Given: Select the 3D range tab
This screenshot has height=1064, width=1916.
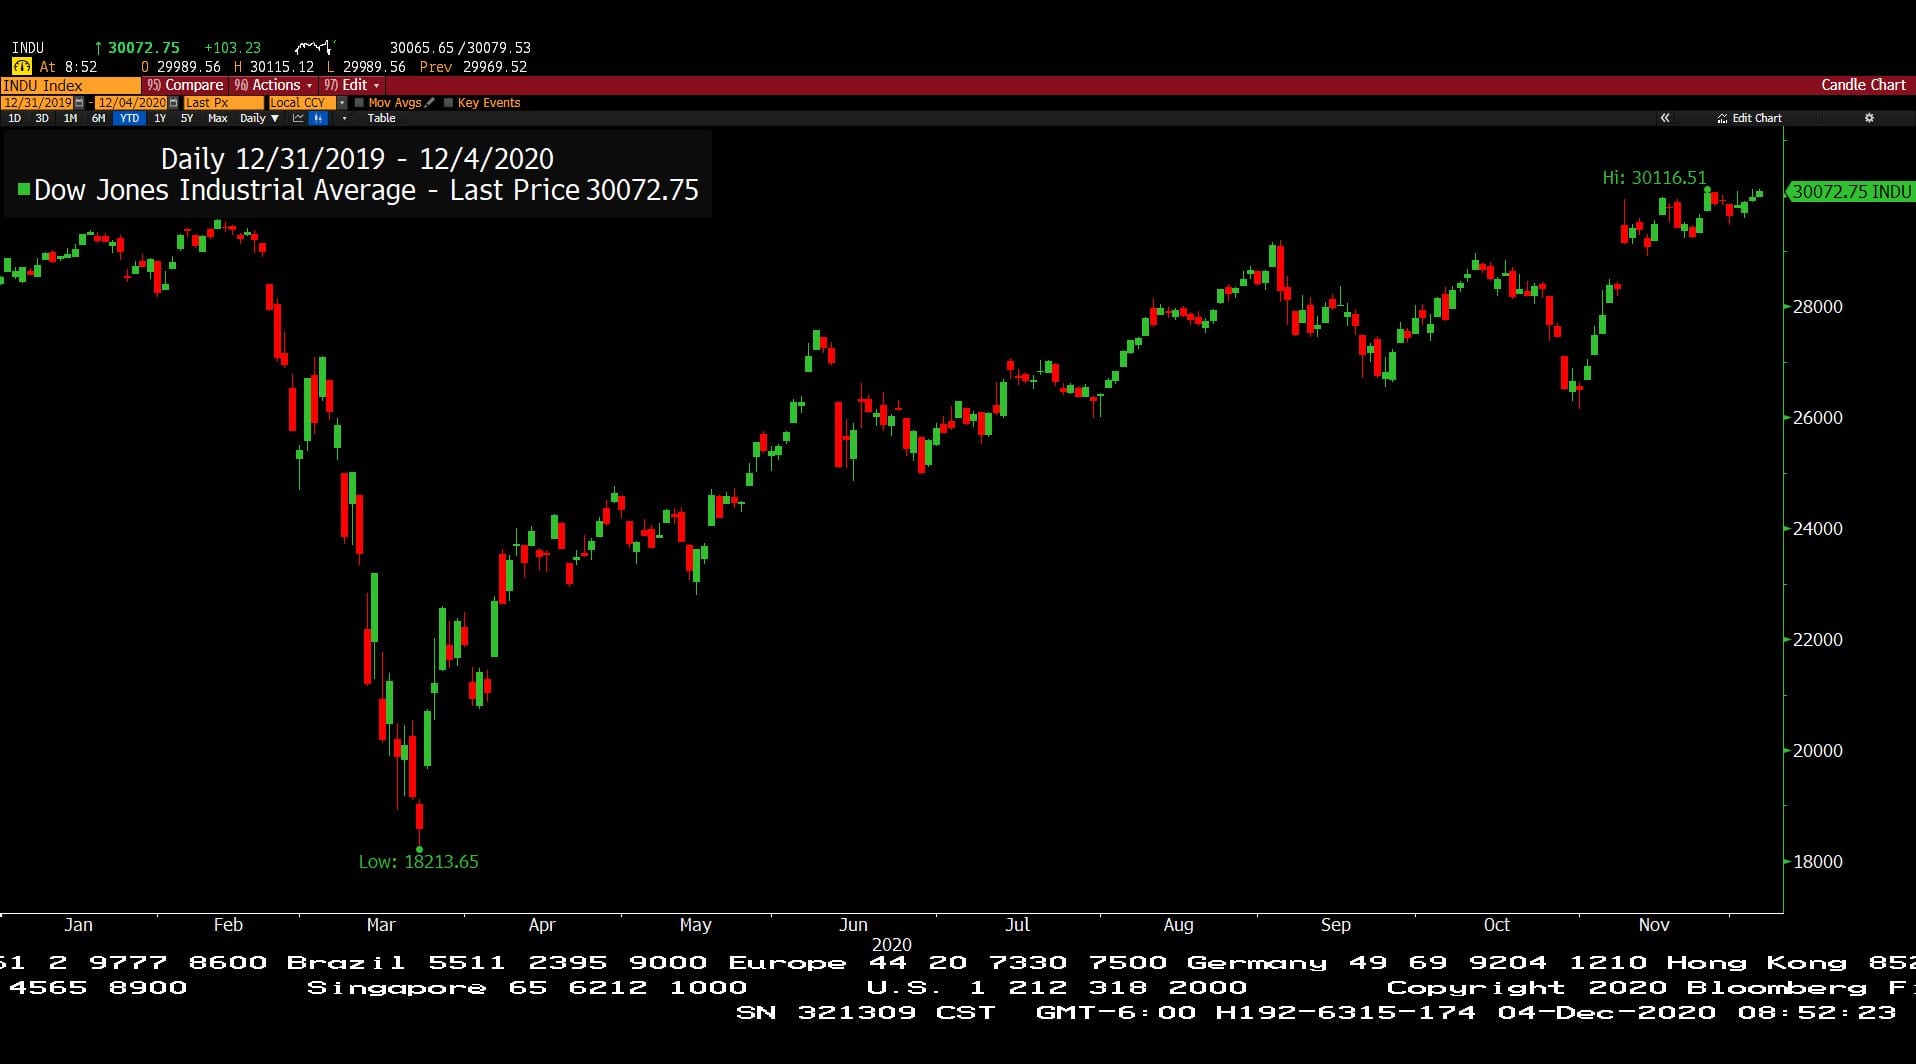Looking at the screenshot, I should click(42, 118).
